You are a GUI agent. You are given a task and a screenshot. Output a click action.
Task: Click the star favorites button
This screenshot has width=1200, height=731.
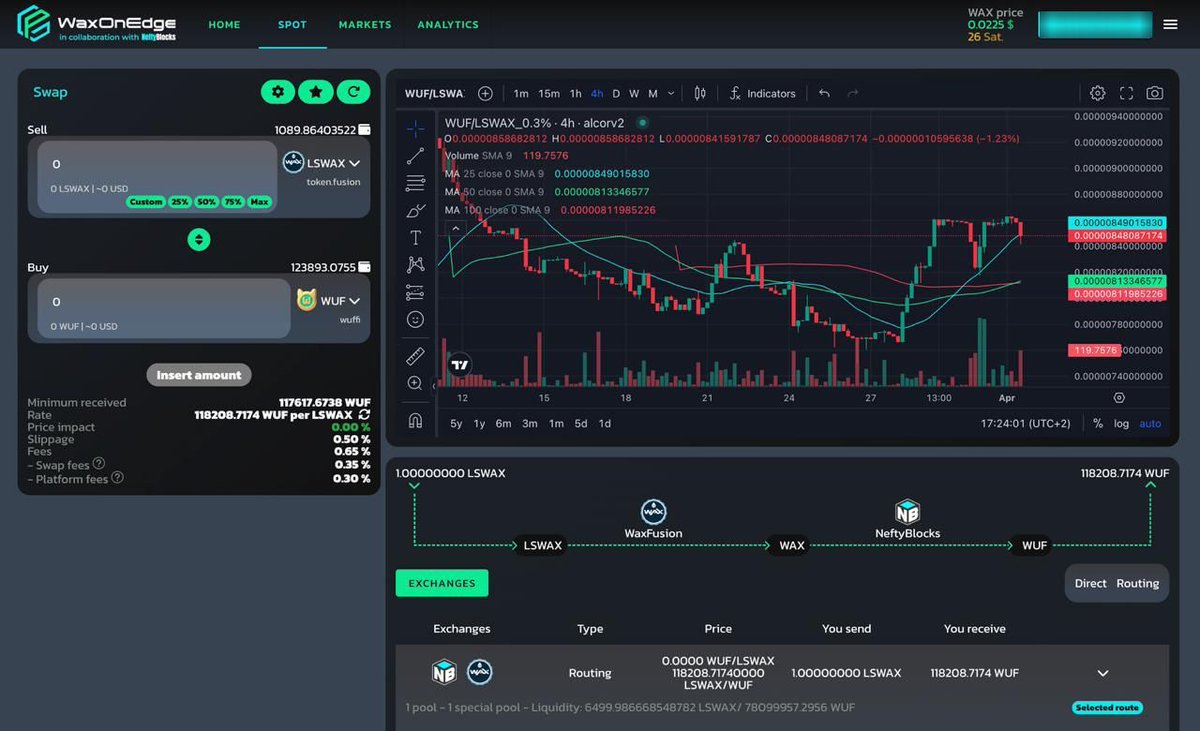[x=316, y=92]
